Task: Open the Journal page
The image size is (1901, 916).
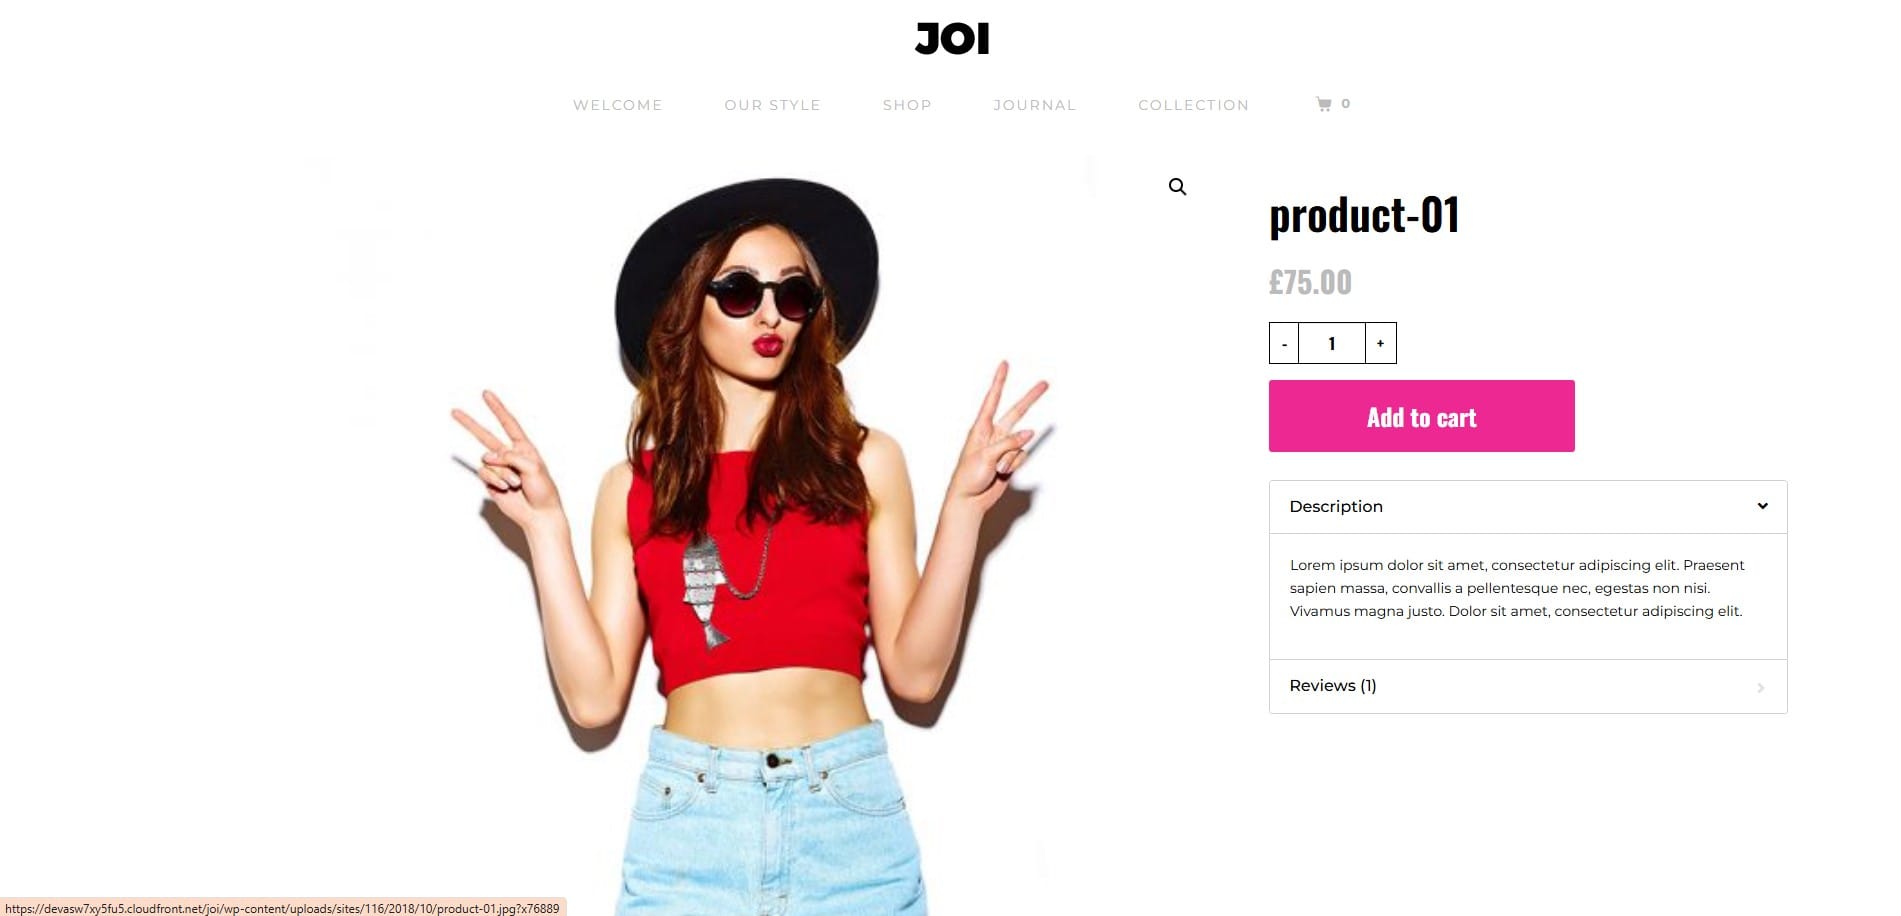Action: click(1035, 105)
